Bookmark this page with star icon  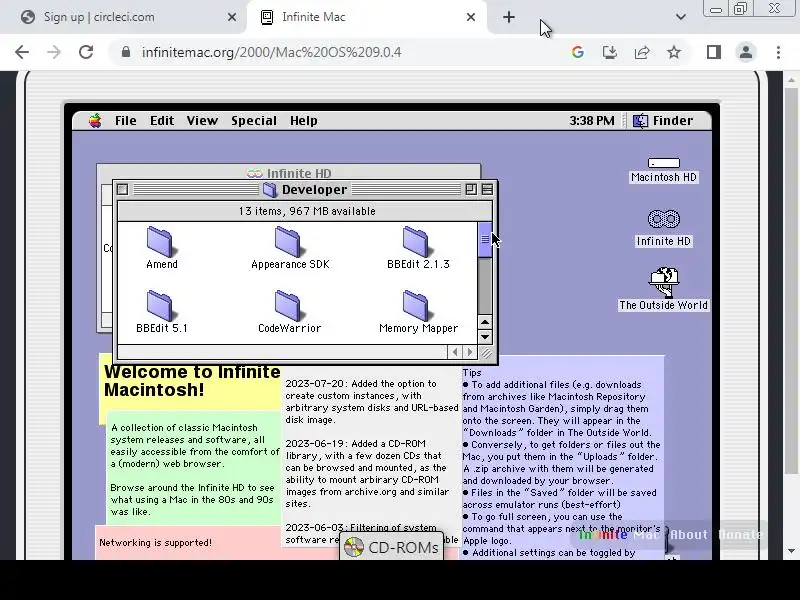674,52
